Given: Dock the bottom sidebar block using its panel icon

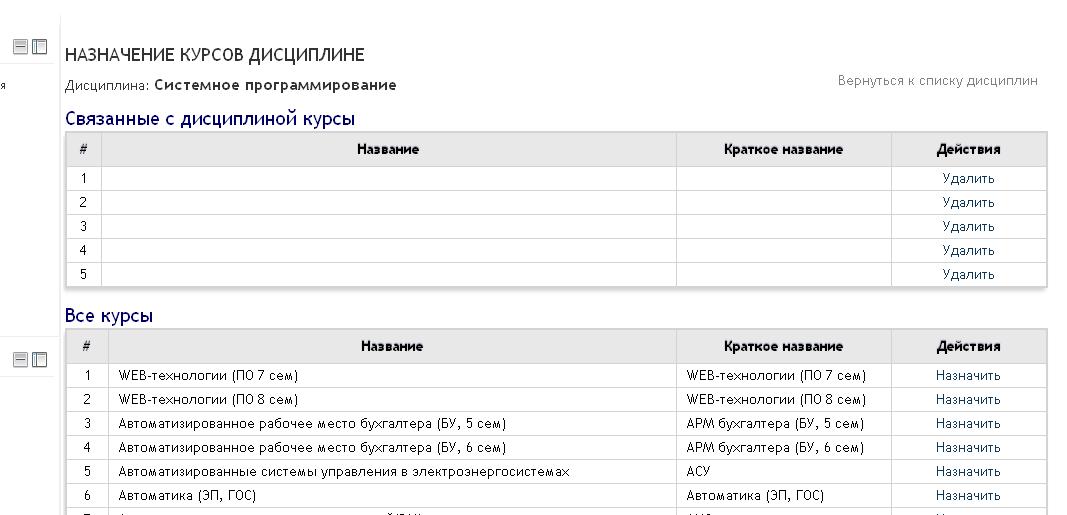Looking at the screenshot, I should coord(40,360).
